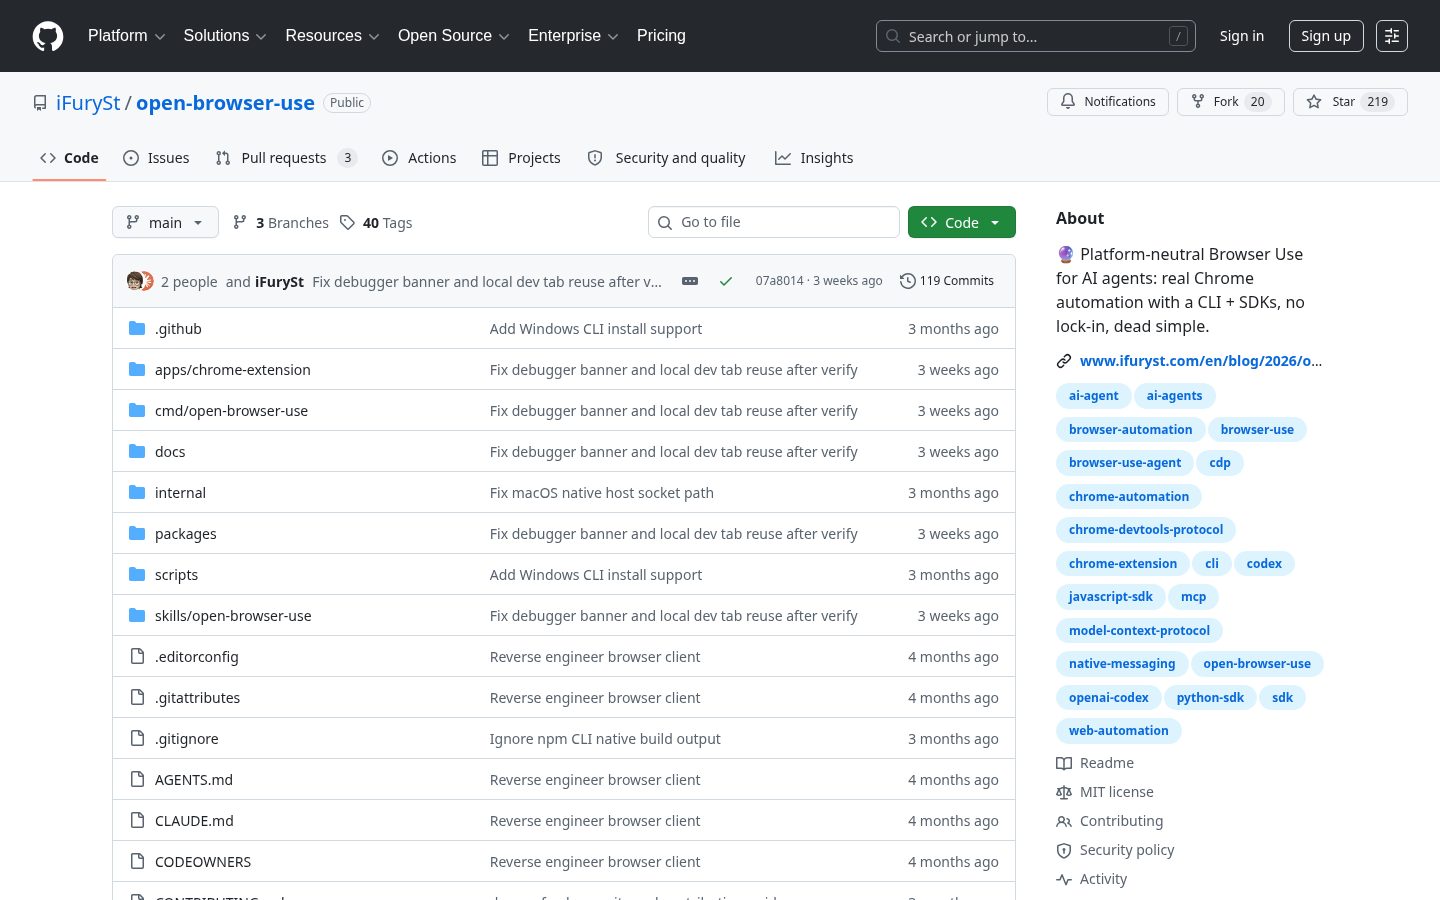Viewport: 1440px width, 900px height.
Task: Click the Search or jump to field
Action: [x=1036, y=36]
